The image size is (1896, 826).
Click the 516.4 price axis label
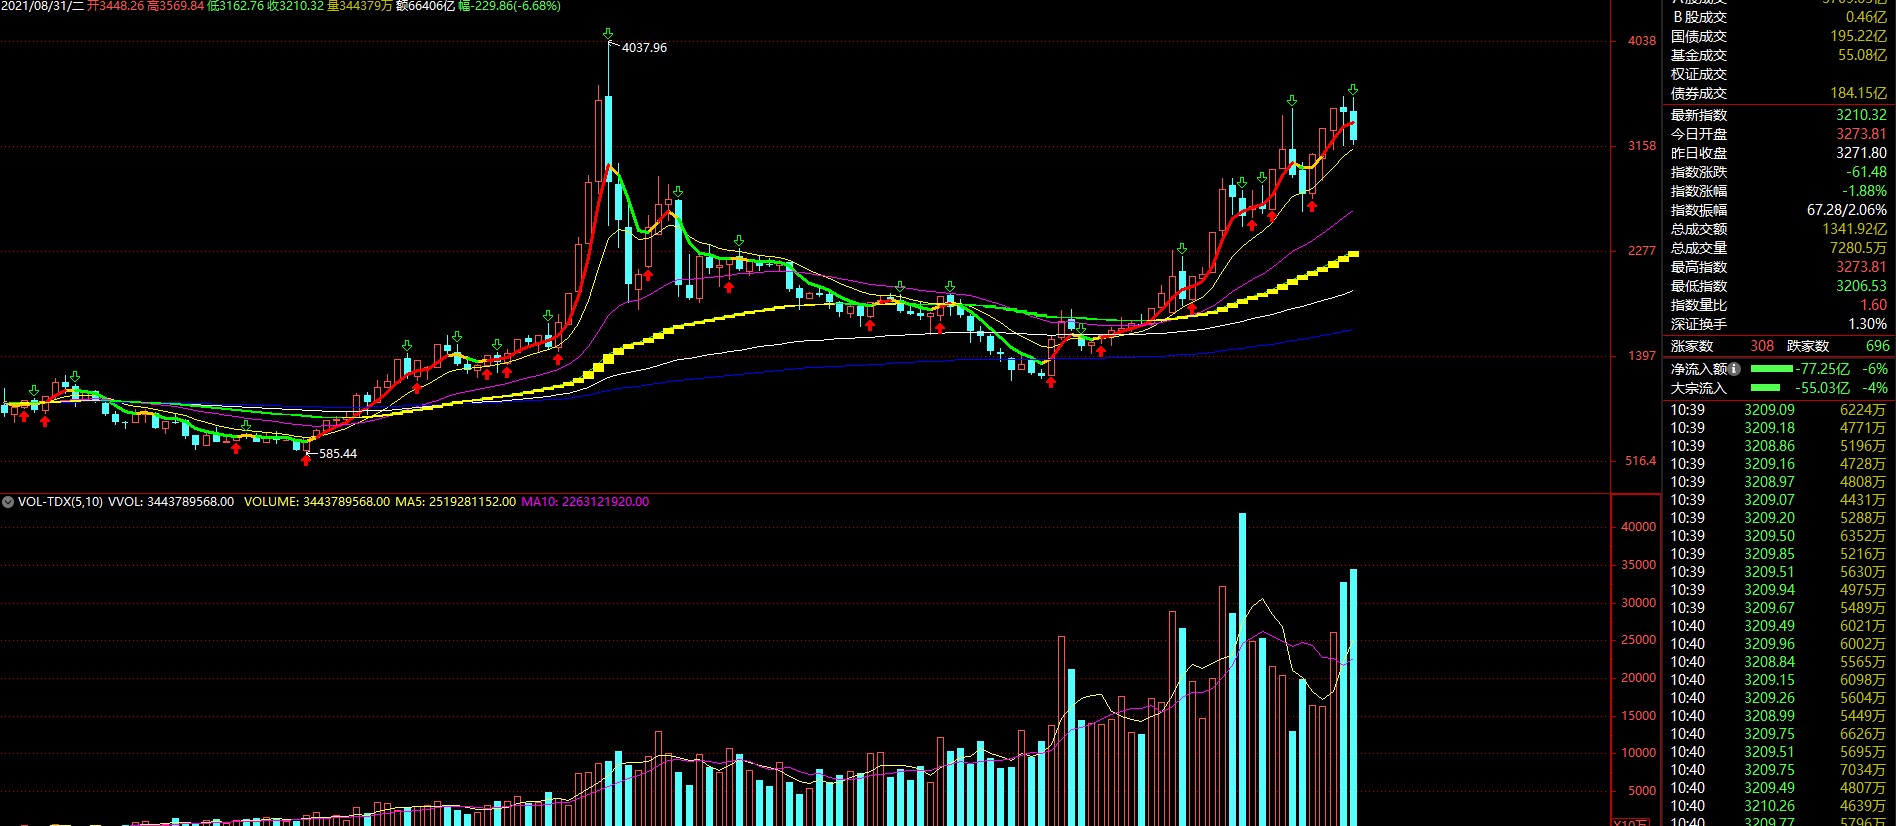click(x=1641, y=461)
